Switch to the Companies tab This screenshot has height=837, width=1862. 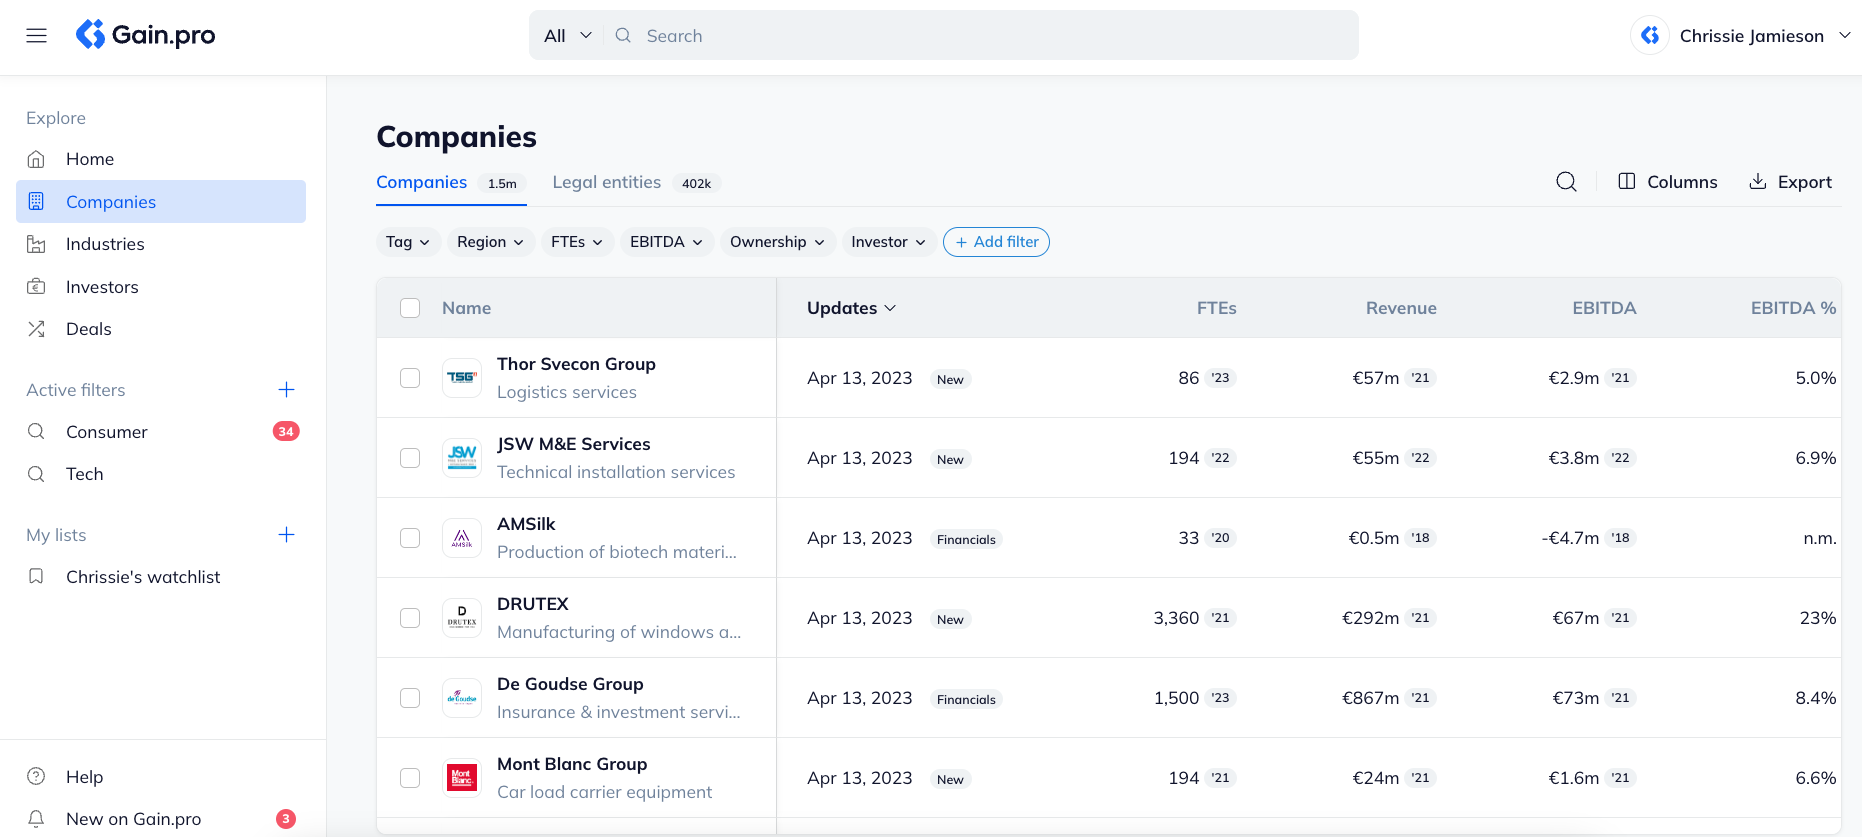[x=451, y=182]
